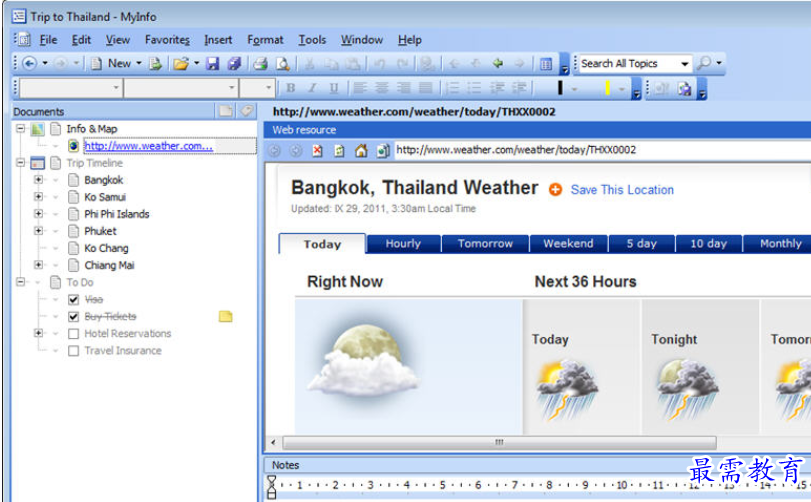
Task: Click the black font color swatch
Action: pos(560,88)
